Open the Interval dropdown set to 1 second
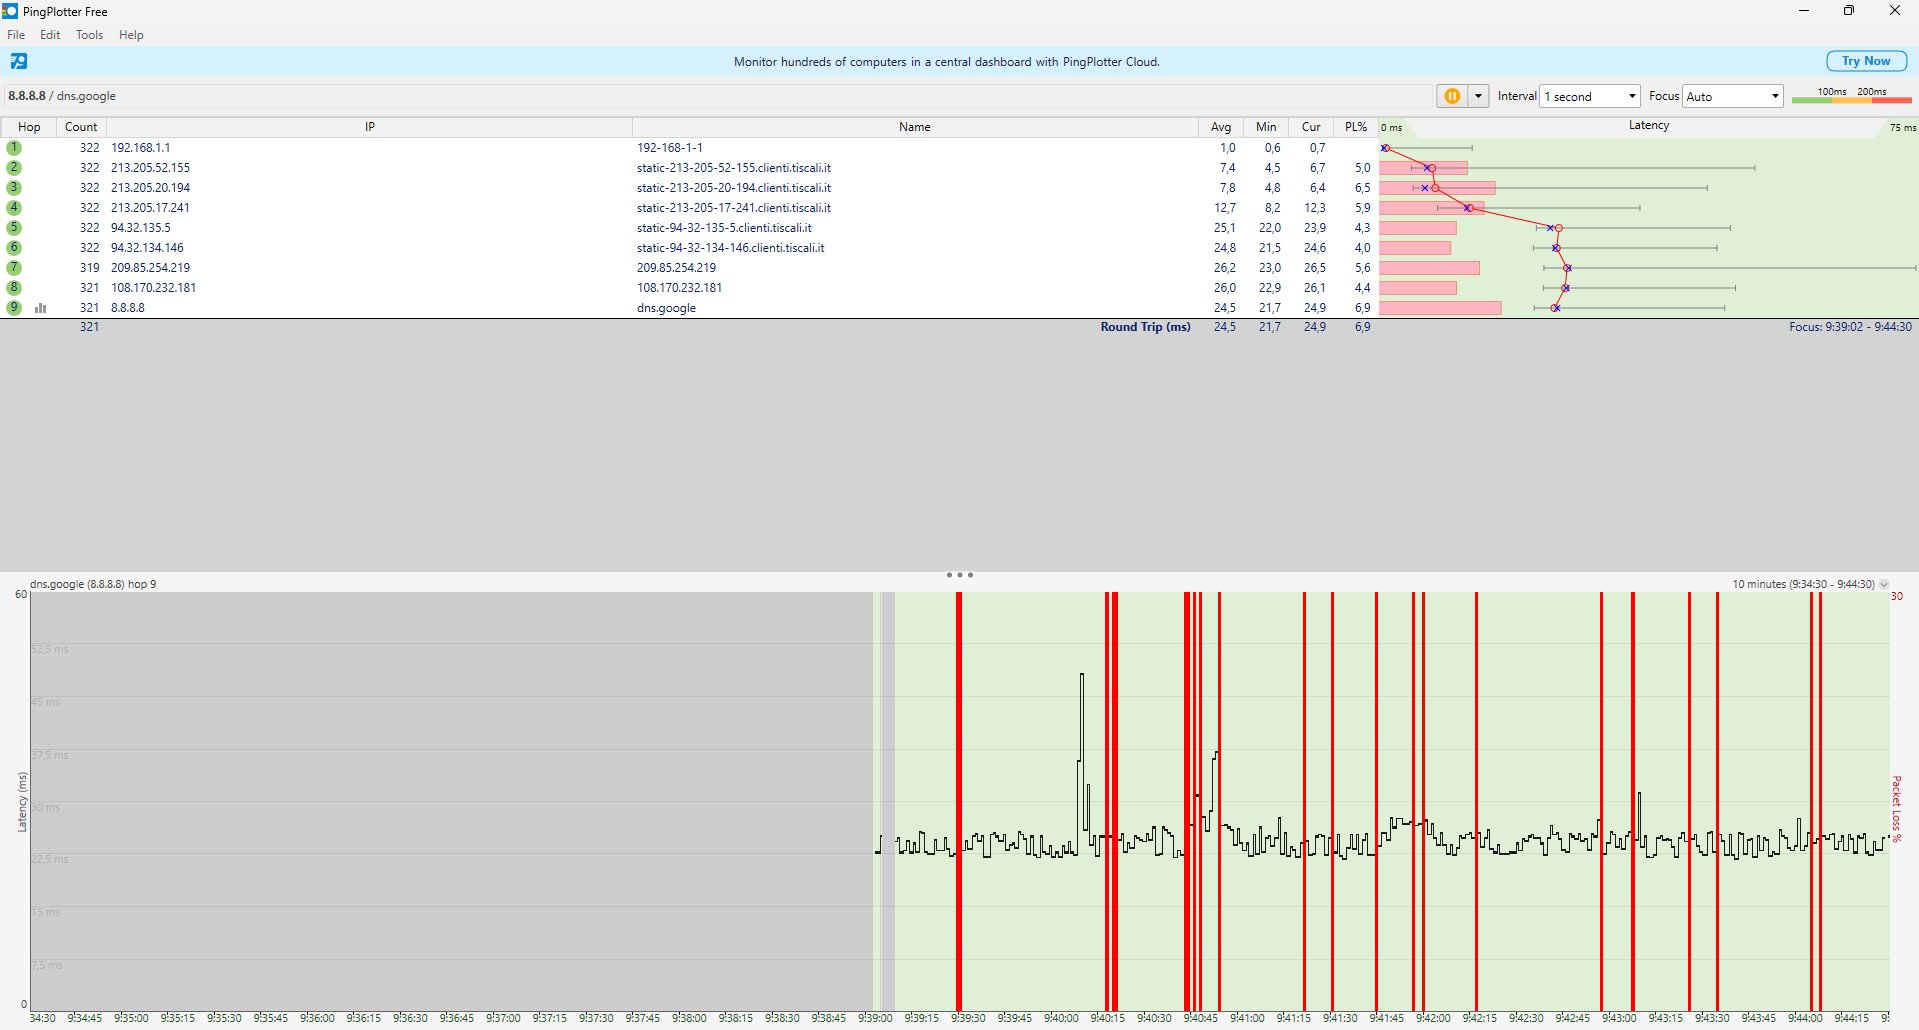The width and height of the screenshot is (1919, 1030). [x=1590, y=97]
